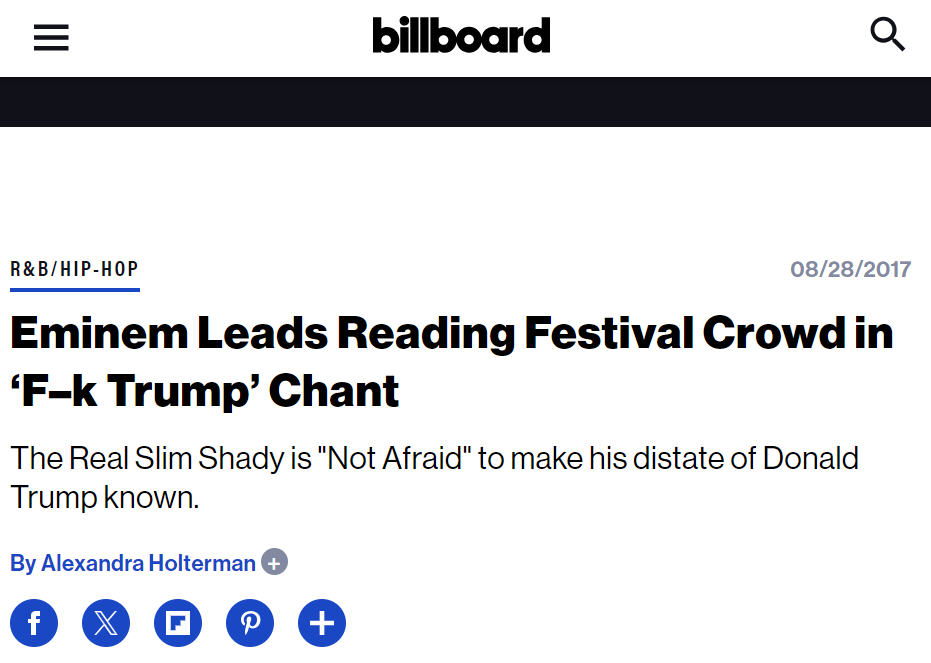Click the 08/28/2017 publish date
Viewport: 931px width, 663px height.
coord(850,269)
